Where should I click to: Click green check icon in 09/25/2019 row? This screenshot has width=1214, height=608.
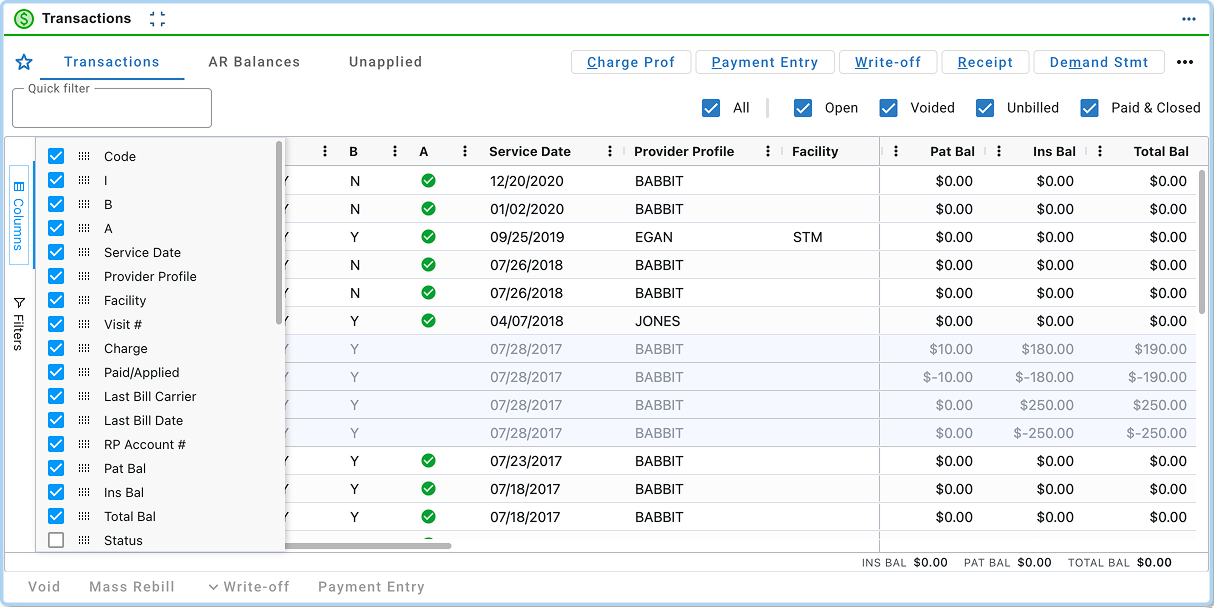tap(428, 237)
